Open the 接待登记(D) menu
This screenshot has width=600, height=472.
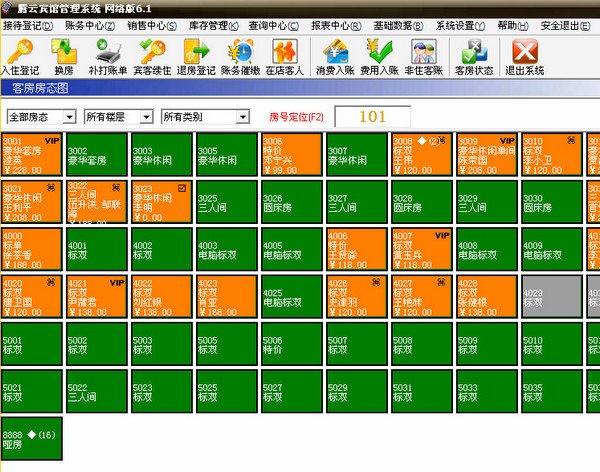(28, 26)
